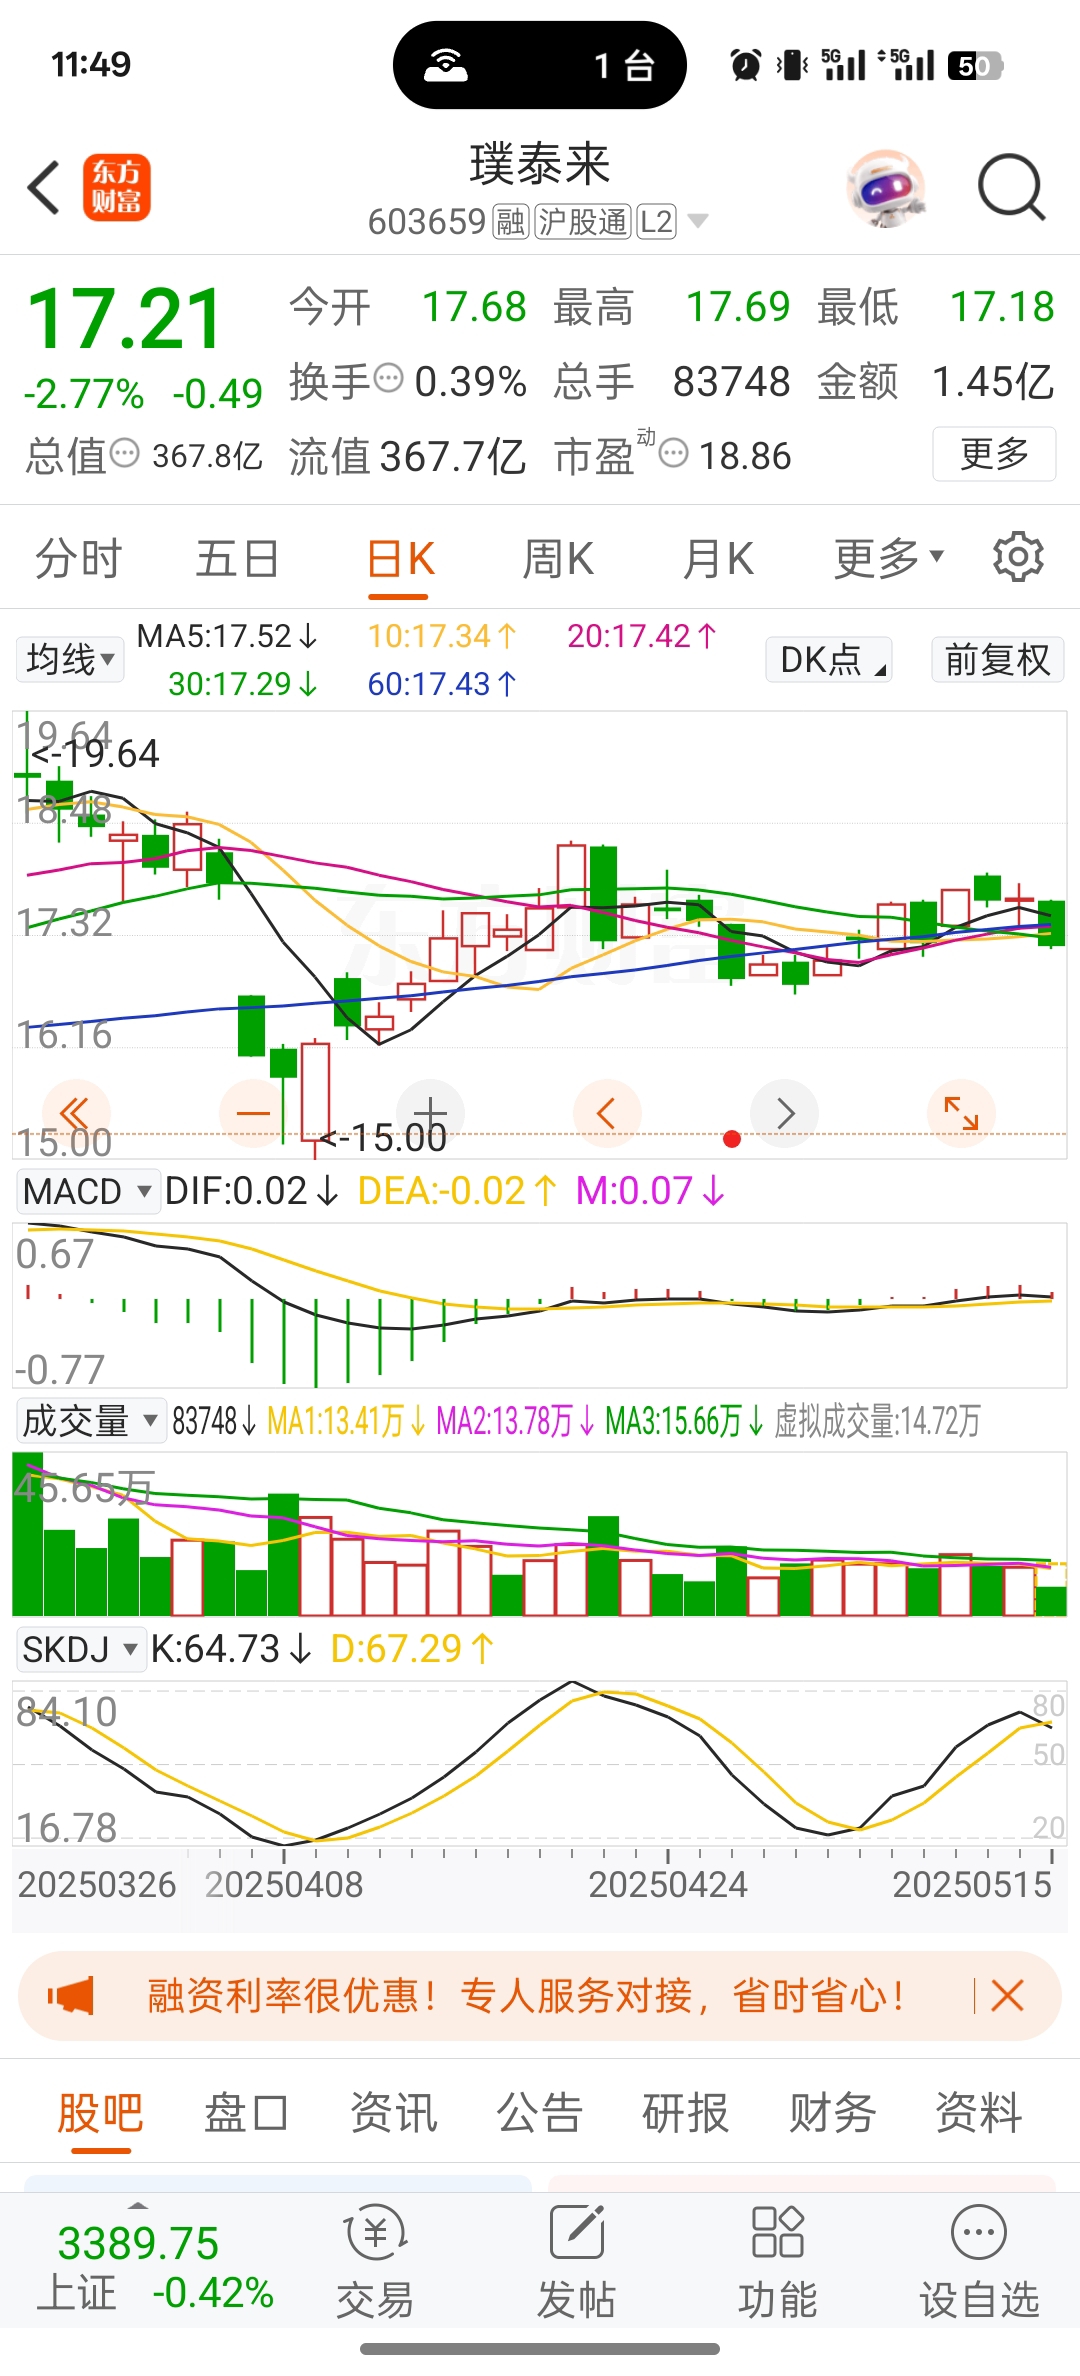Zoom out chart with minus icon
Screen dimensions: 1080x2376
coord(253,1113)
